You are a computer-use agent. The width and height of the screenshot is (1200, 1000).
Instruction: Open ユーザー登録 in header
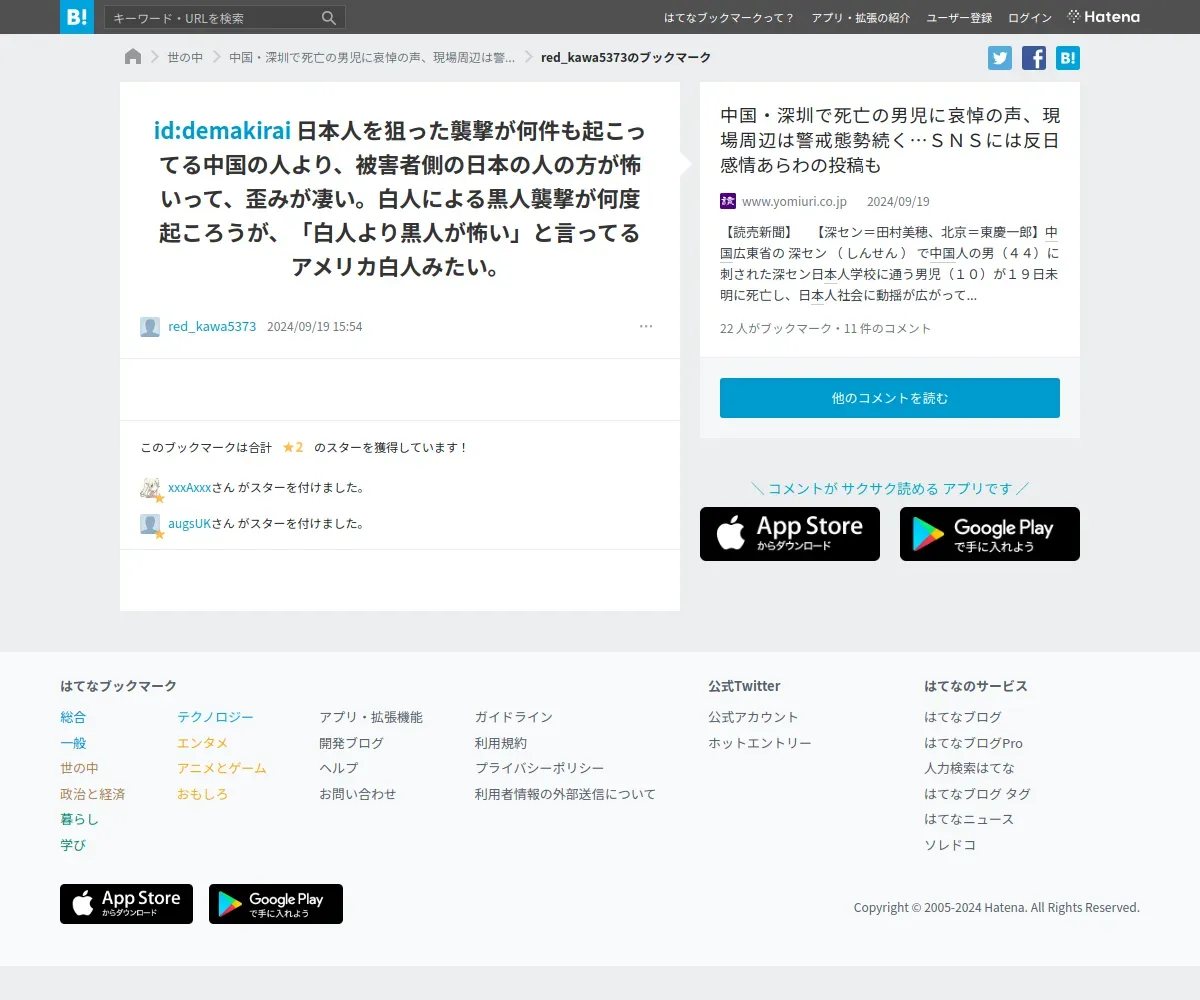(x=959, y=18)
